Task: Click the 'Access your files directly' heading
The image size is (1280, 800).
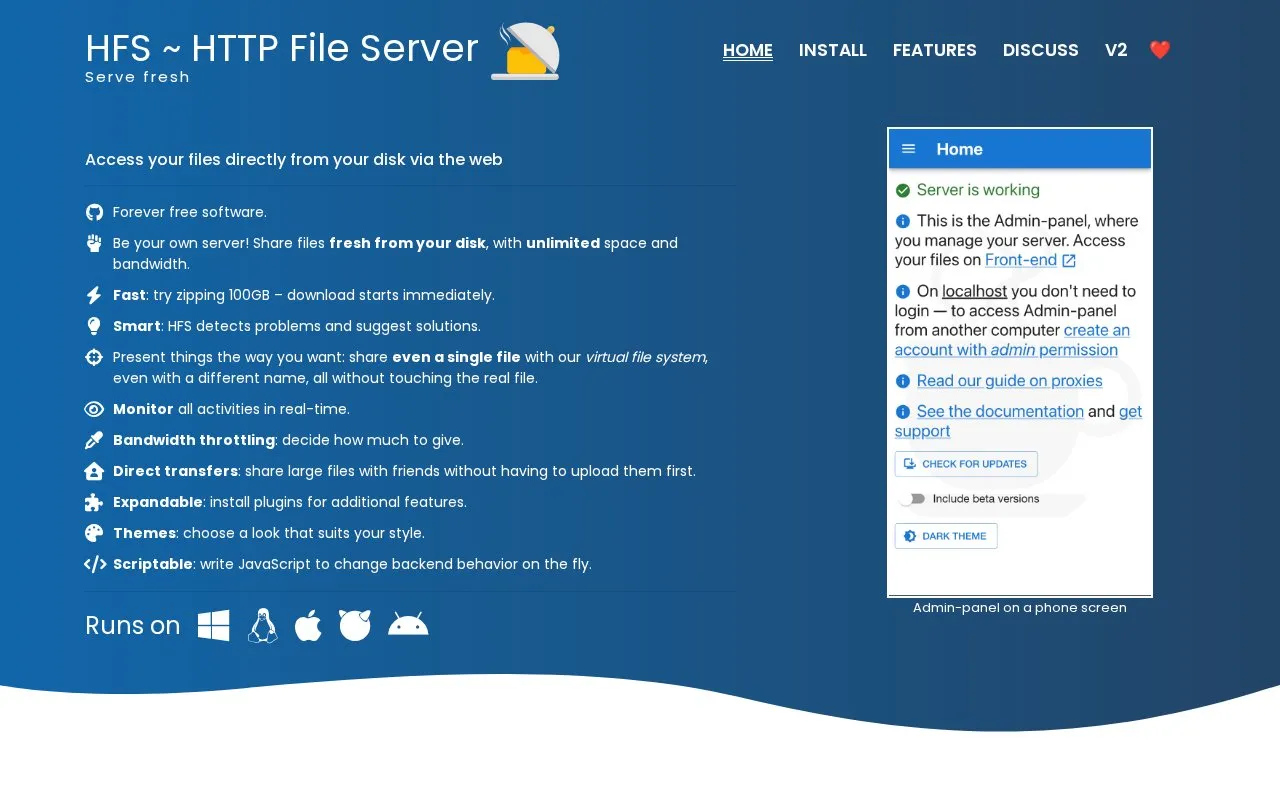Action: pyautogui.click(x=294, y=160)
